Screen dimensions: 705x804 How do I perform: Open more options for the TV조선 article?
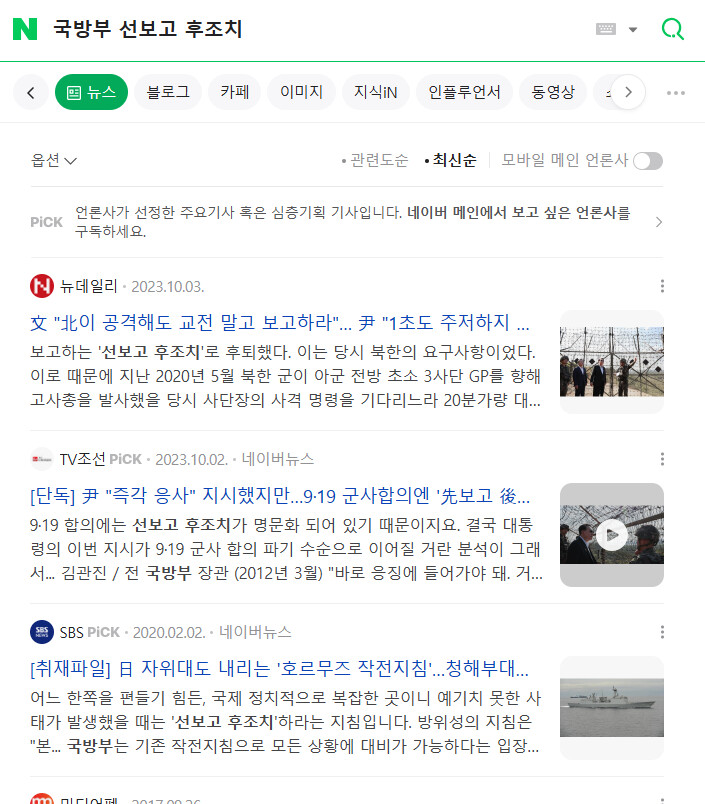click(x=662, y=459)
